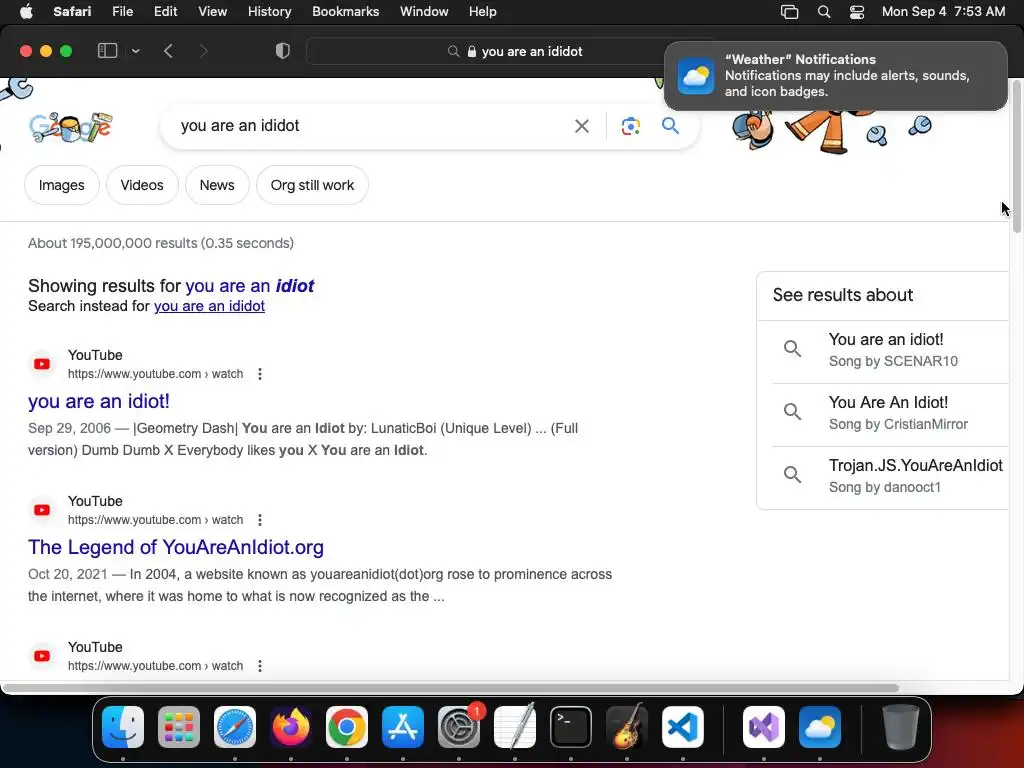Open the Window menu
Screen dimensions: 1024x768
coord(424,12)
